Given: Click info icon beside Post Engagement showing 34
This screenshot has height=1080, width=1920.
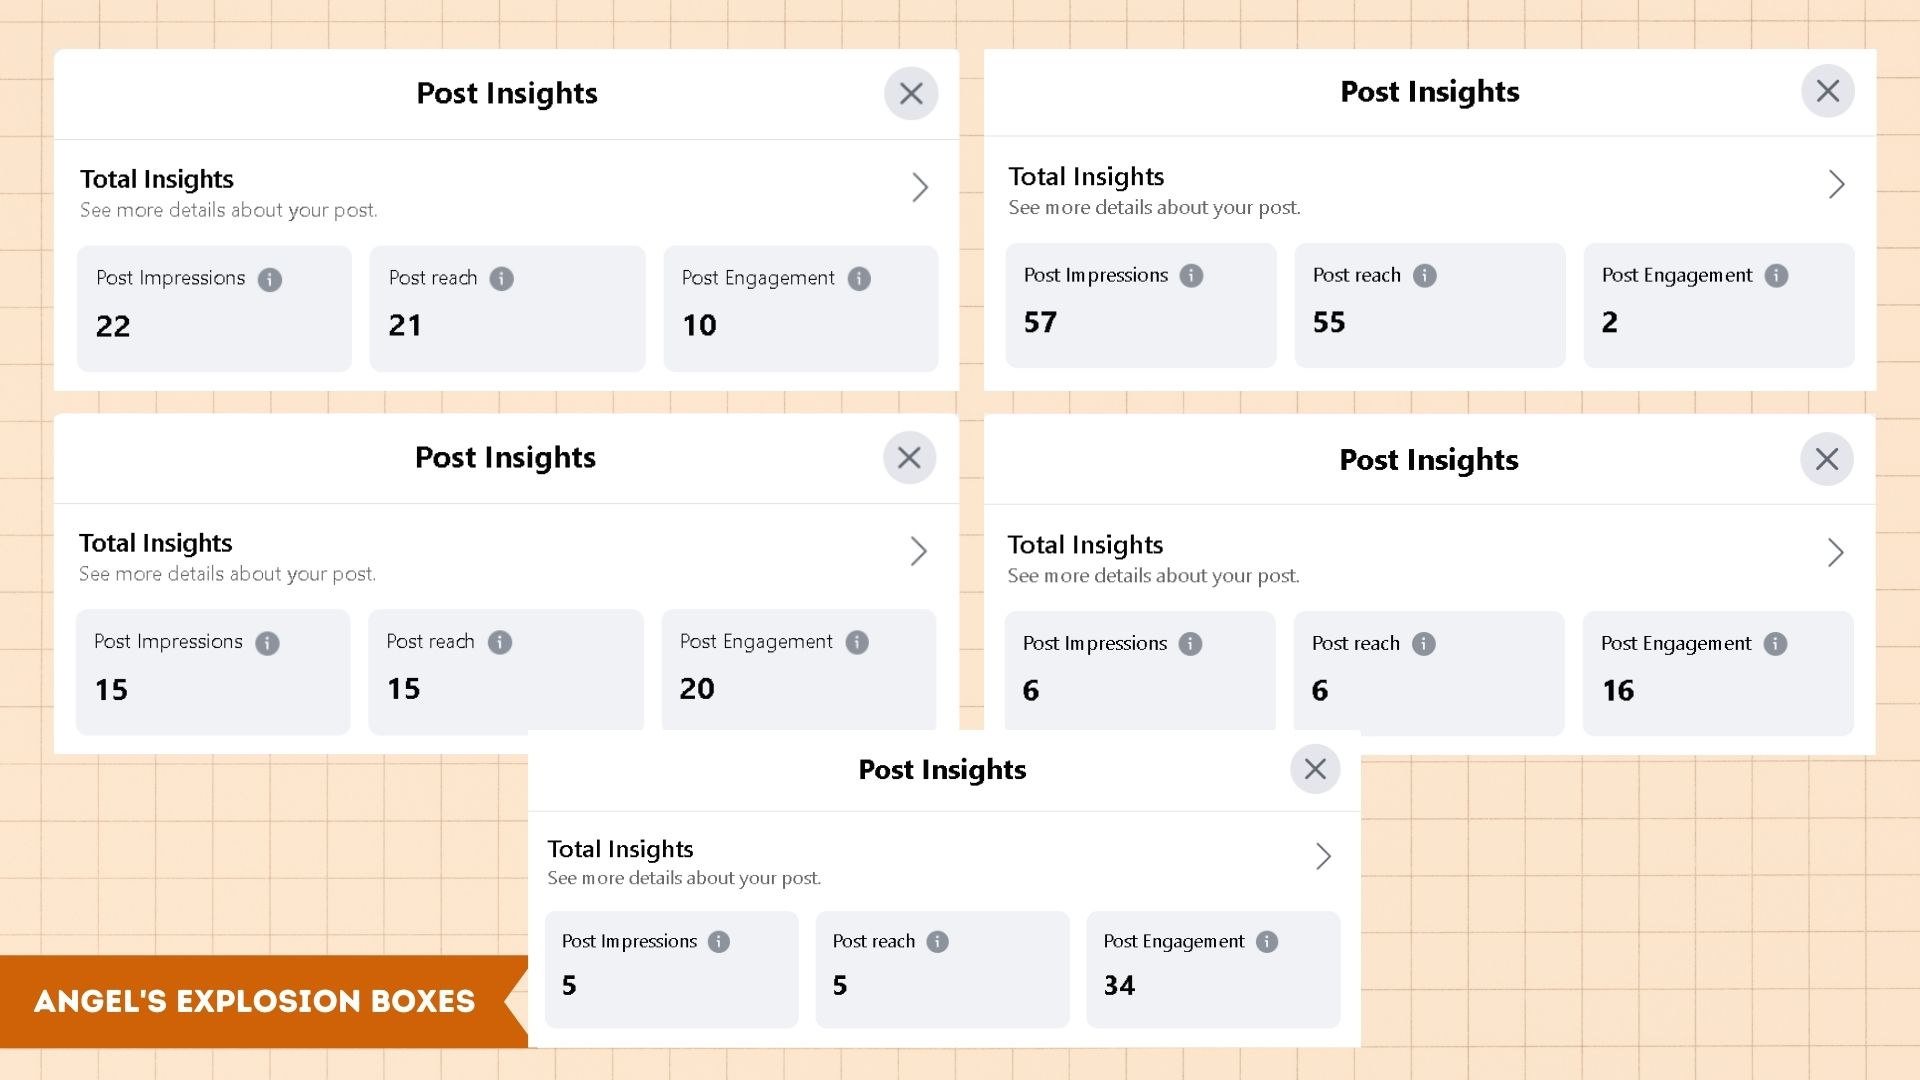Looking at the screenshot, I should pyautogui.click(x=1267, y=942).
